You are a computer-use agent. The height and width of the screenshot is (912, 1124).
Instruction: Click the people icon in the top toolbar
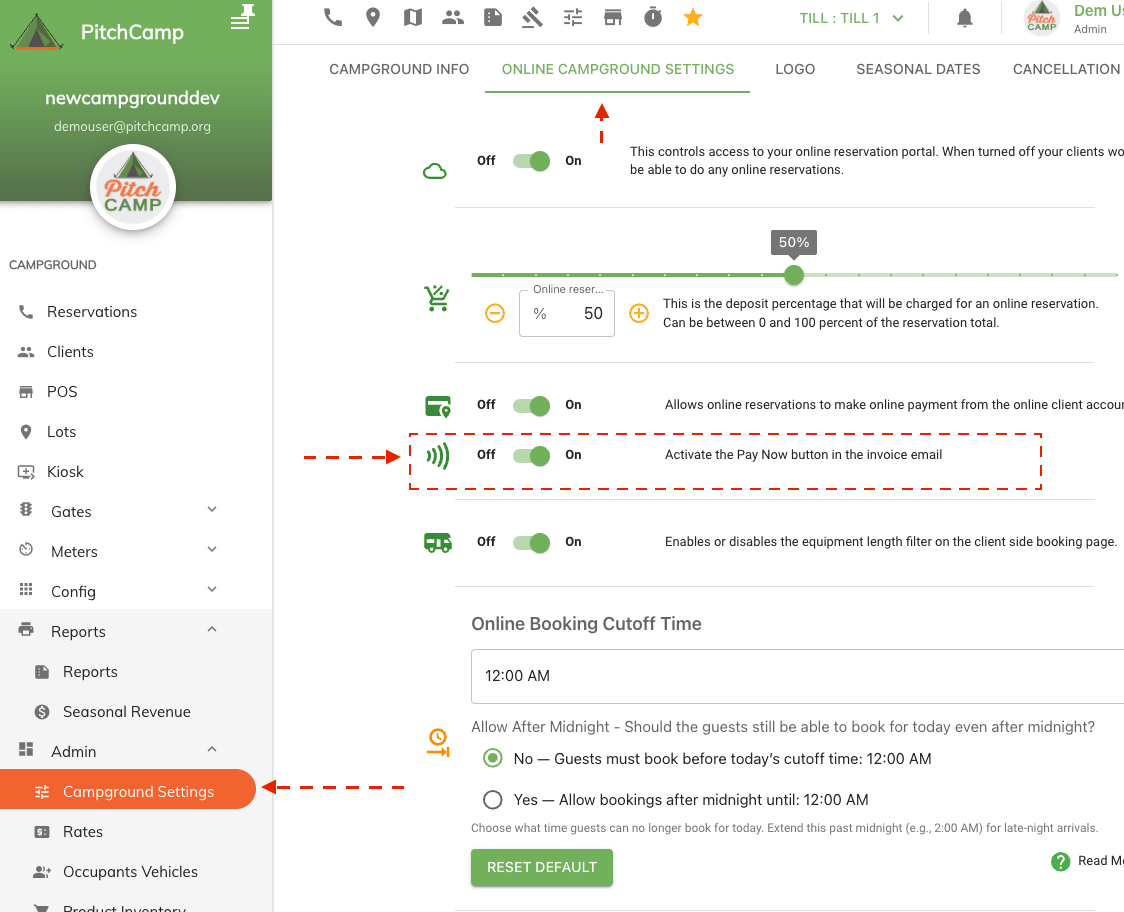452,17
